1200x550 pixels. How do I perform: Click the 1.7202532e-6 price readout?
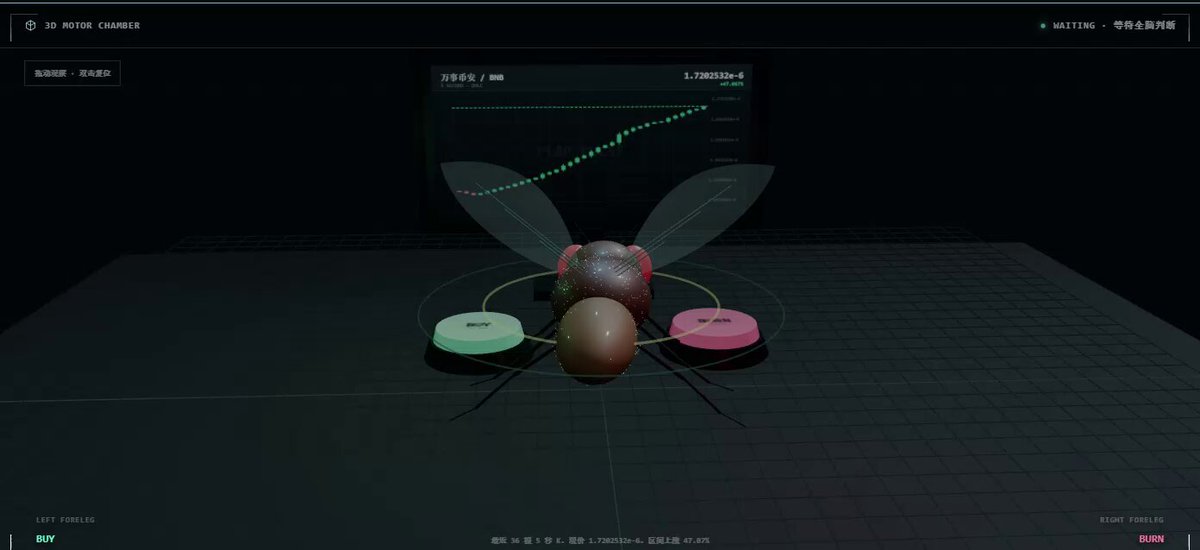713,76
